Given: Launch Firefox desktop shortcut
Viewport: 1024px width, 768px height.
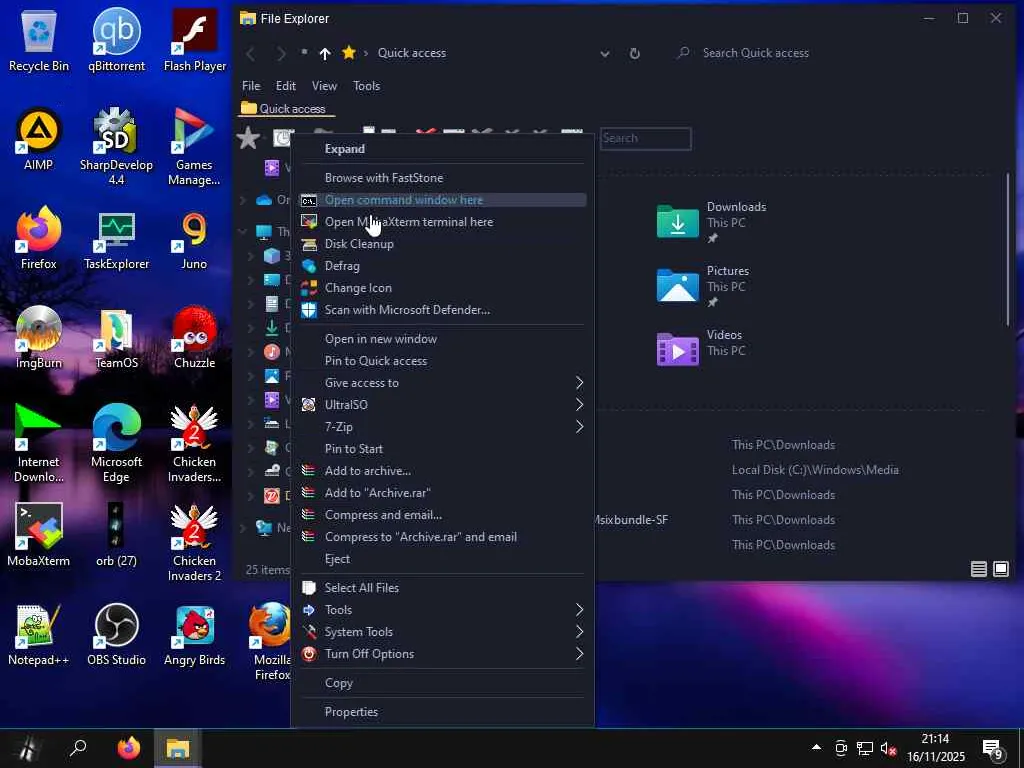Looking at the screenshot, I should tap(39, 238).
